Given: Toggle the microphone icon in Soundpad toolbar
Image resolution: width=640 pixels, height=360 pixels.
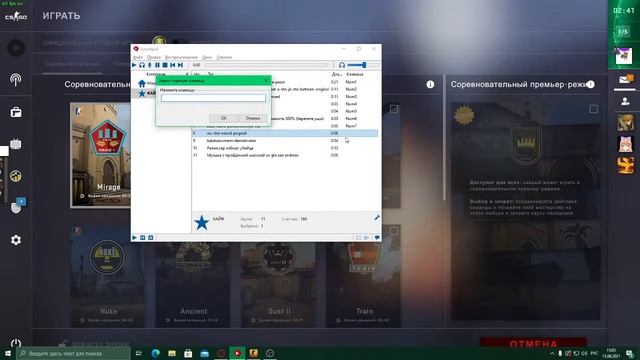Looking at the screenshot, I should (149, 65).
